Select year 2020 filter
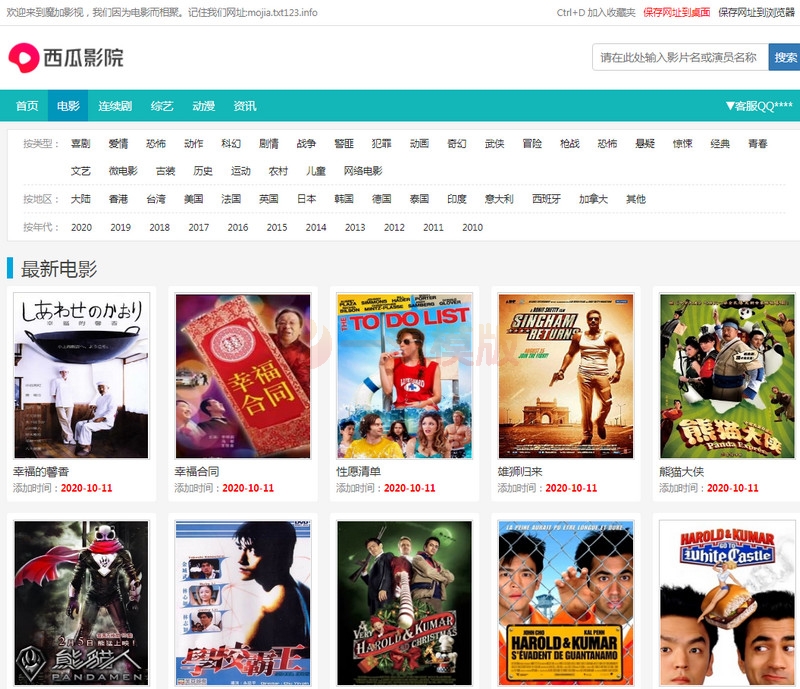800x689 pixels. [x=81, y=227]
